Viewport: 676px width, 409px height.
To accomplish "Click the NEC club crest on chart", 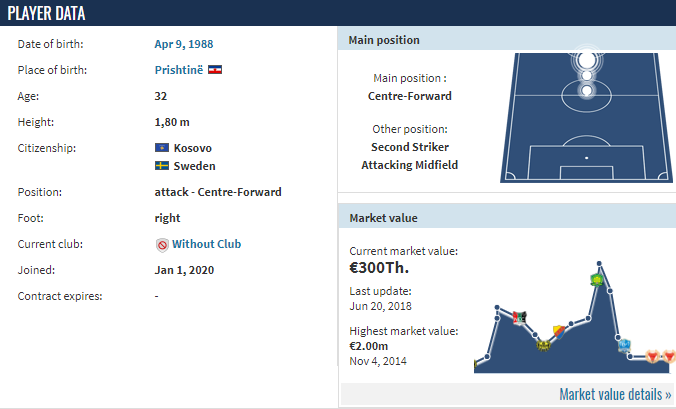I will (520, 318).
